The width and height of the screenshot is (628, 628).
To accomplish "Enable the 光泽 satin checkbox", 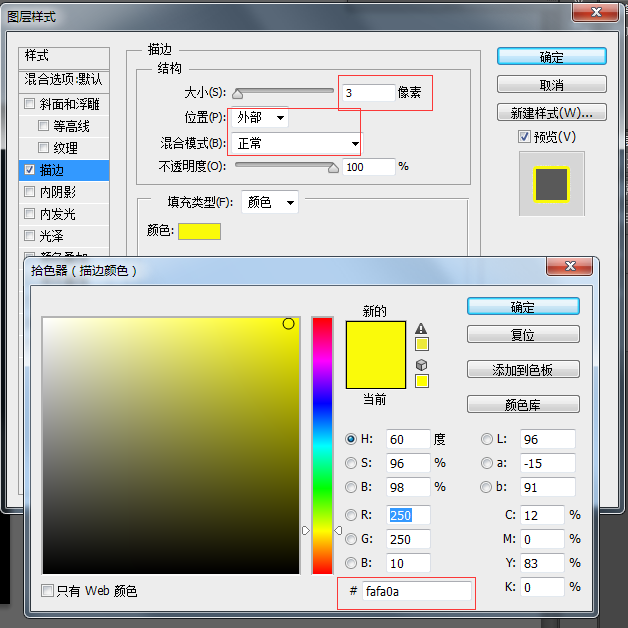I will (29, 236).
